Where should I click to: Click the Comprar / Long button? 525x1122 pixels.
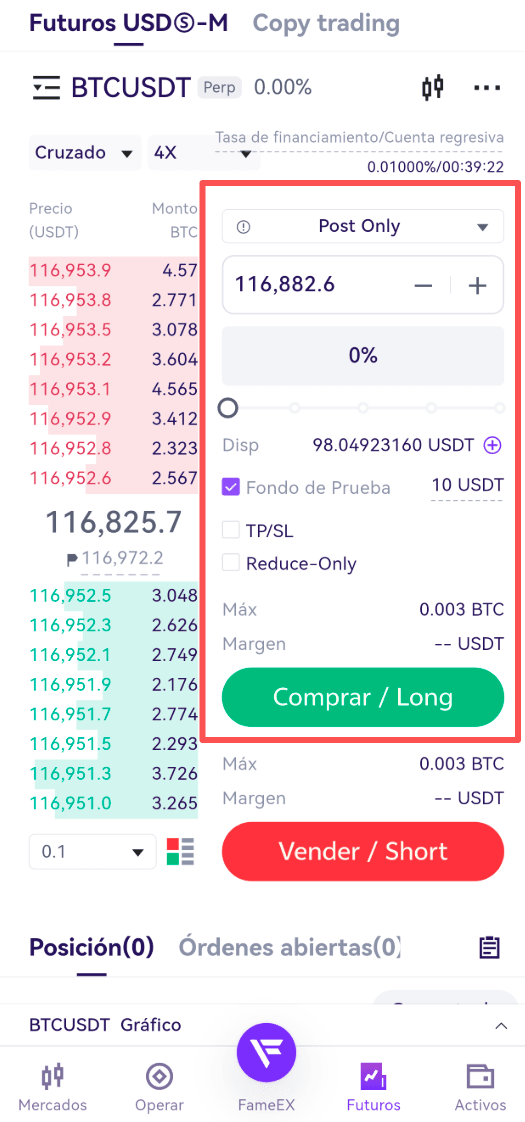pos(363,697)
